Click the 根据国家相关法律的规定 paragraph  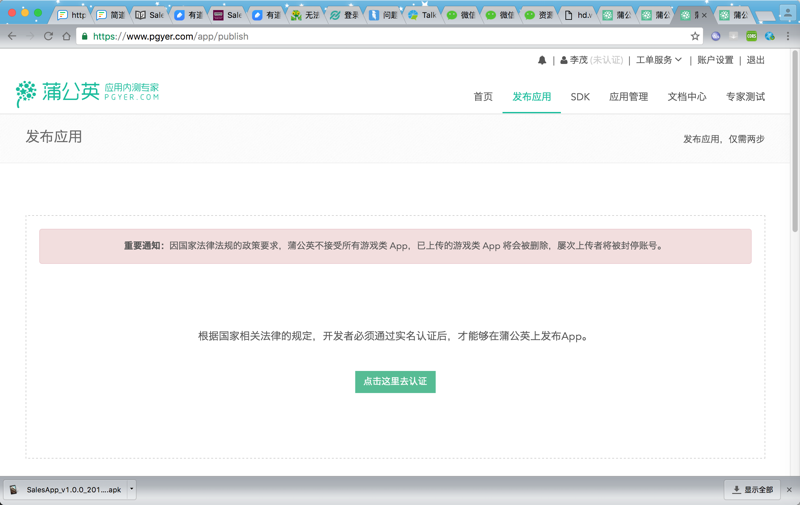pyautogui.click(x=394, y=336)
